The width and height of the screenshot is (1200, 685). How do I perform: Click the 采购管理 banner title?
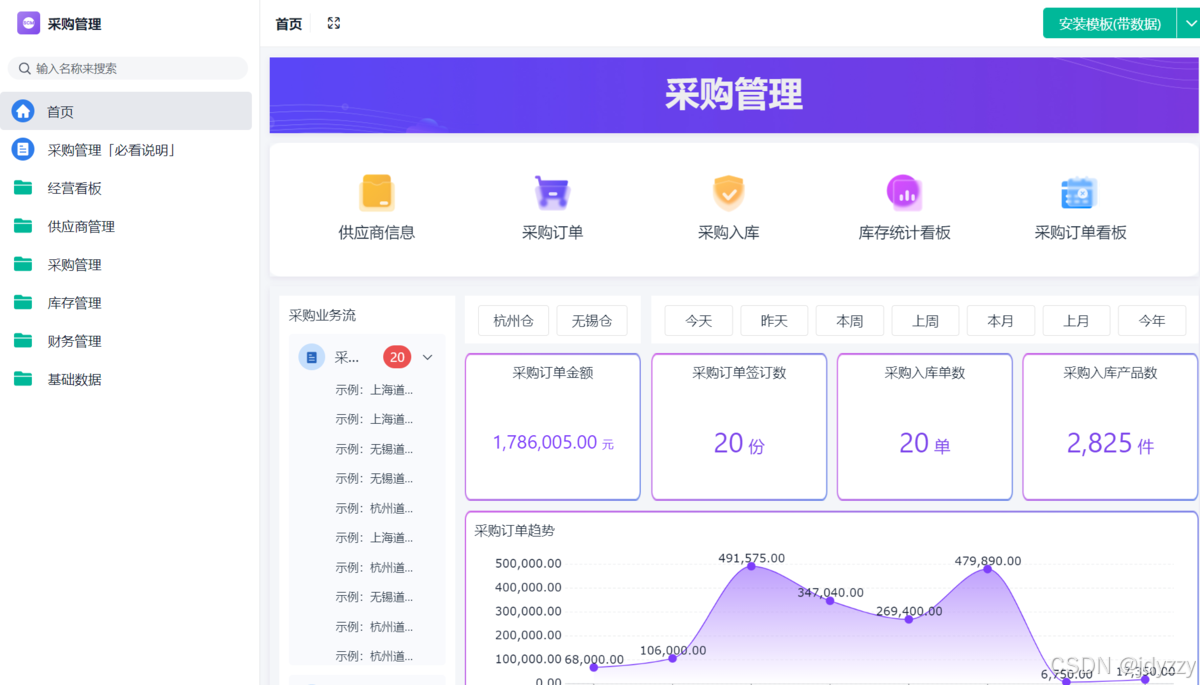pos(734,94)
